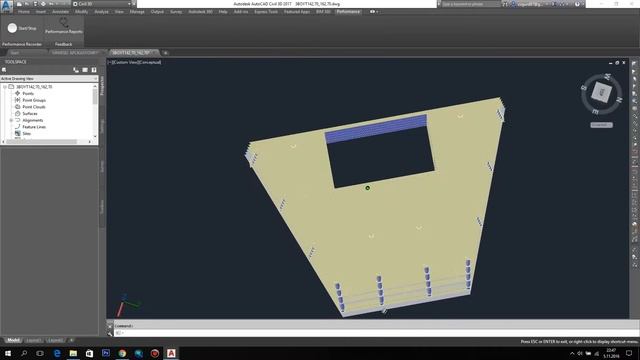Viewport: 640px width, 360px height.
Task: Open the Survey ribbon tab
Action: pos(176,12)
